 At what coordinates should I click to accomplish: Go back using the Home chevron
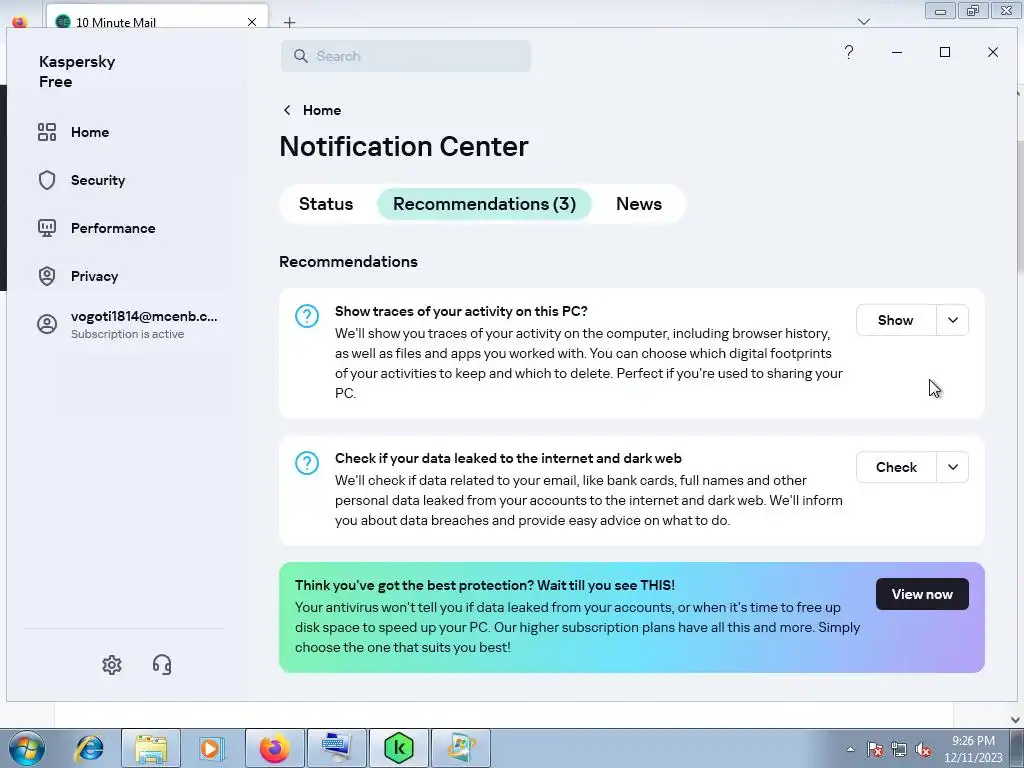287,110
